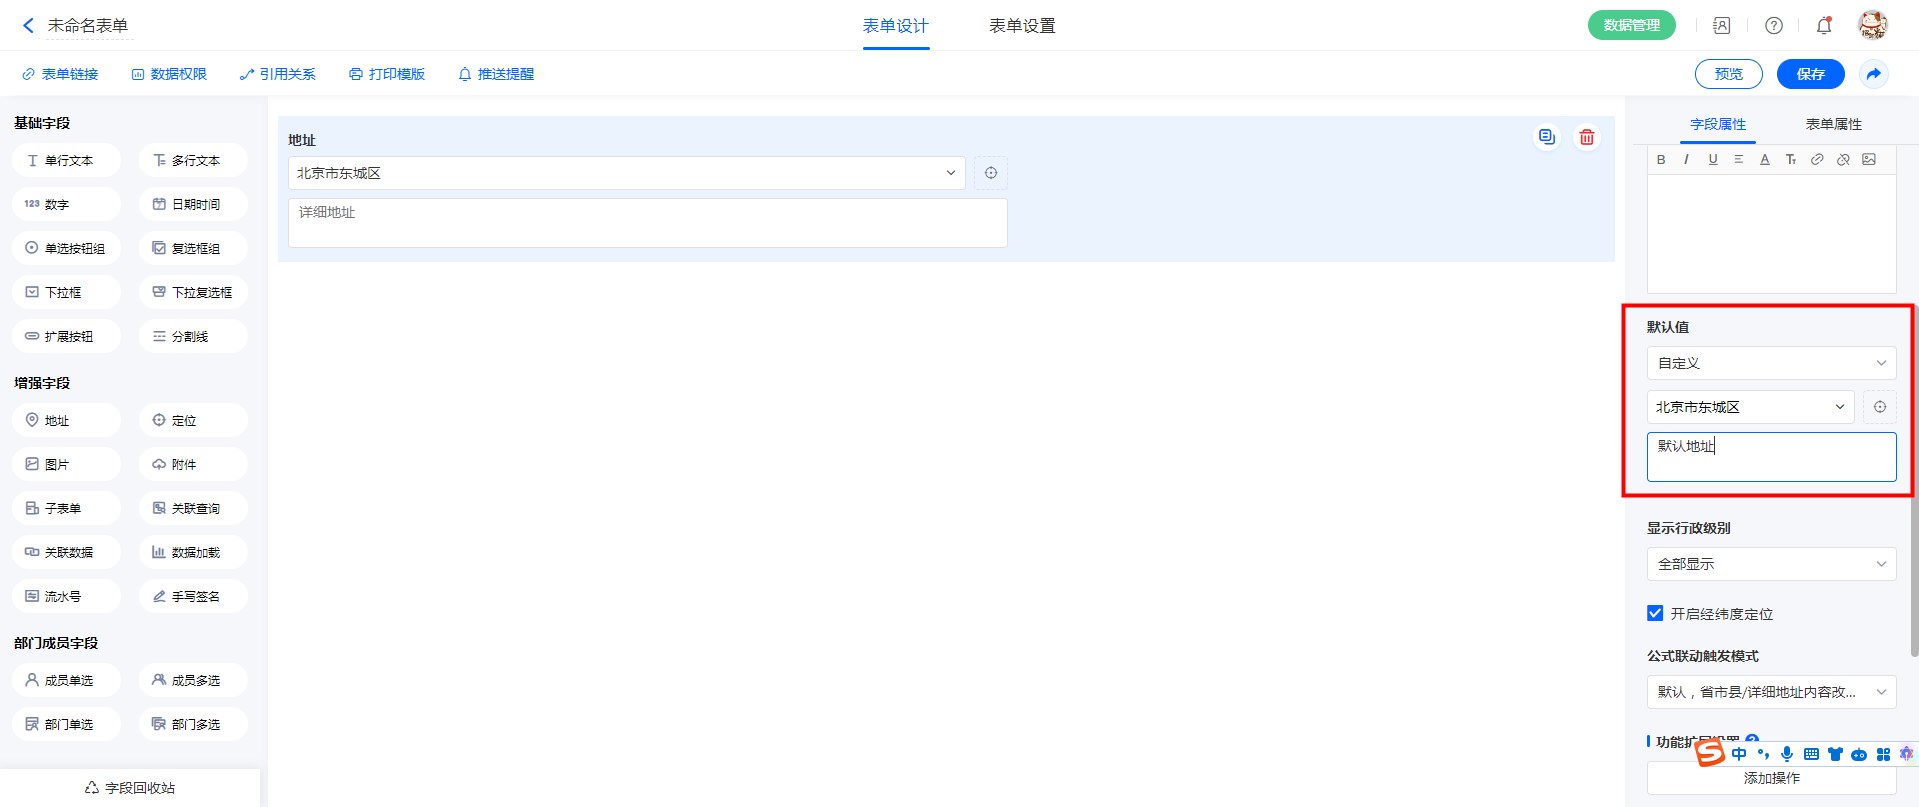The width and height of the screenshot is (1919, 807).
Task: Expand the 默认值 自定义 dropdown
Action: tap(1770, 363)
